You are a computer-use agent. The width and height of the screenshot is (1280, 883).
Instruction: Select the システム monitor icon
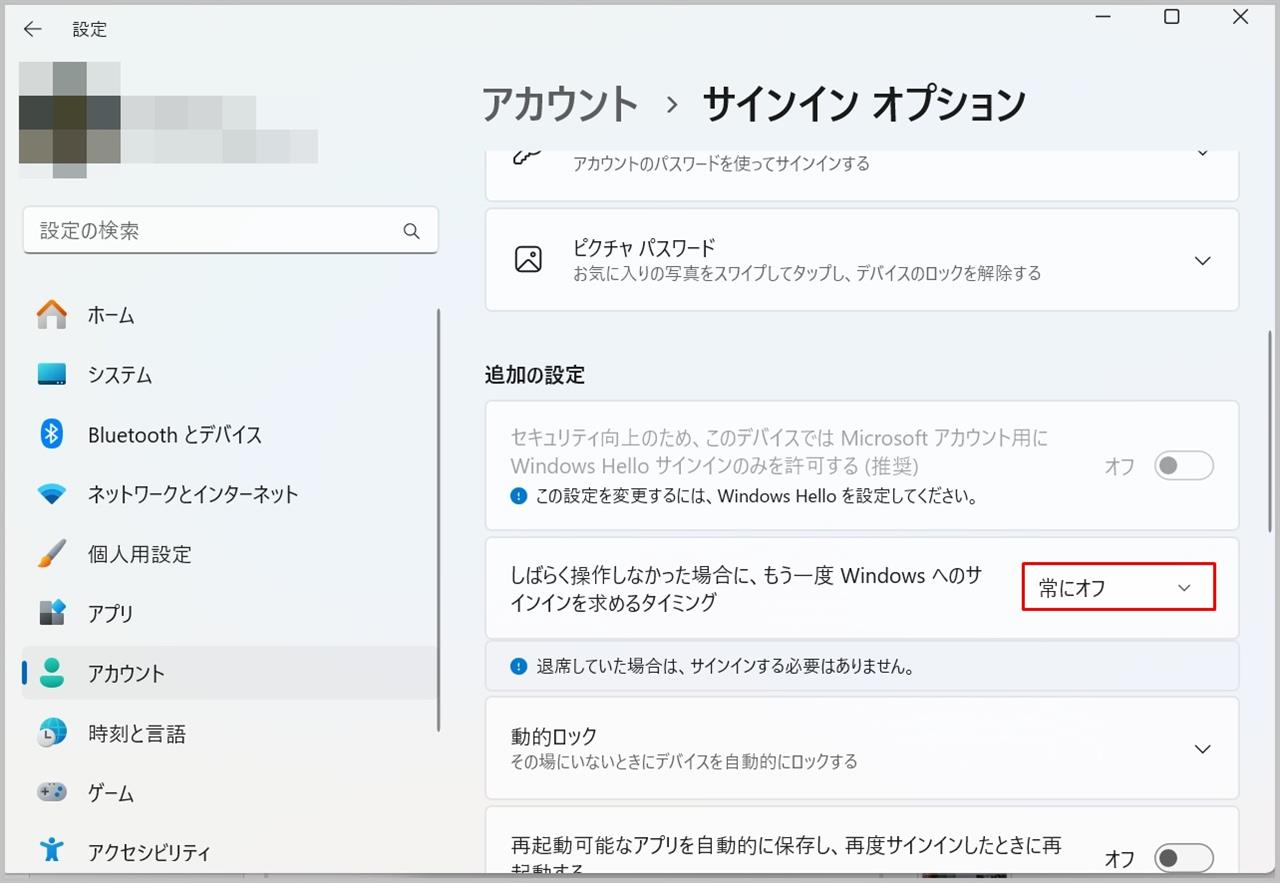[x=52, y=375]
